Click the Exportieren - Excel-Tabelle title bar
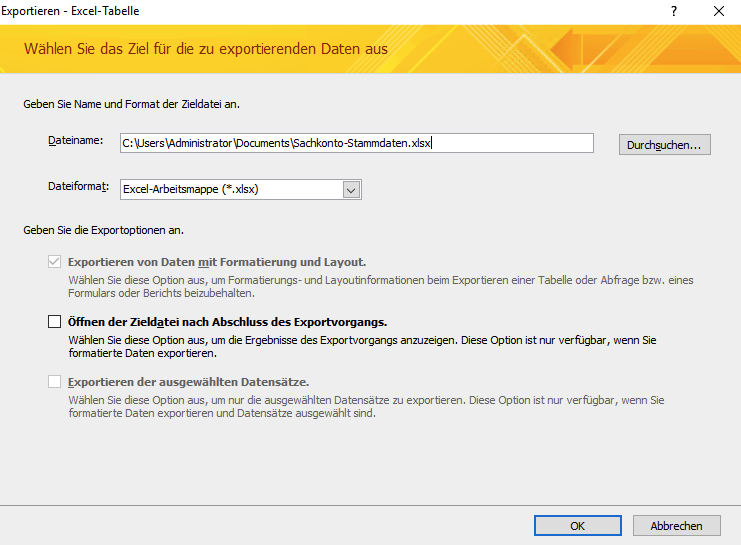This screenshot has height=545, width=741. click(x=70, y=11)
